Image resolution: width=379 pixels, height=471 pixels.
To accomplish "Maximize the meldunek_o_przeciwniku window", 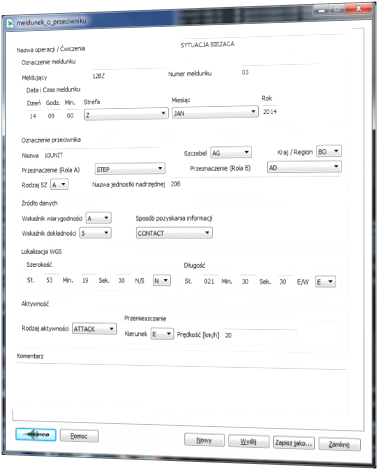I will pos(337,9).
